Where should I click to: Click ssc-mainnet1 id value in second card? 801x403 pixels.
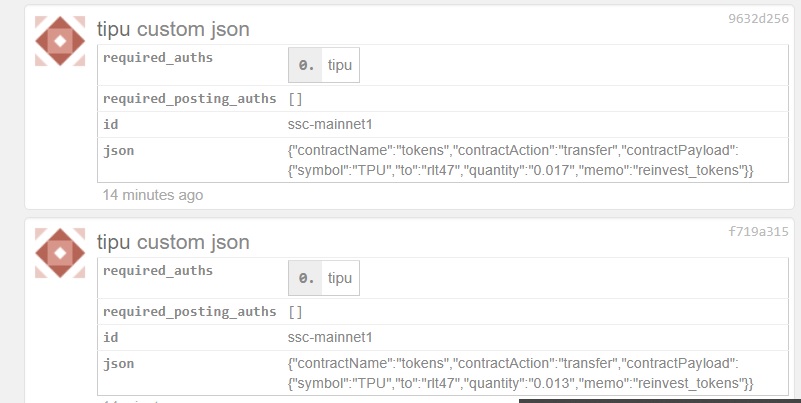tap(330, 337)
